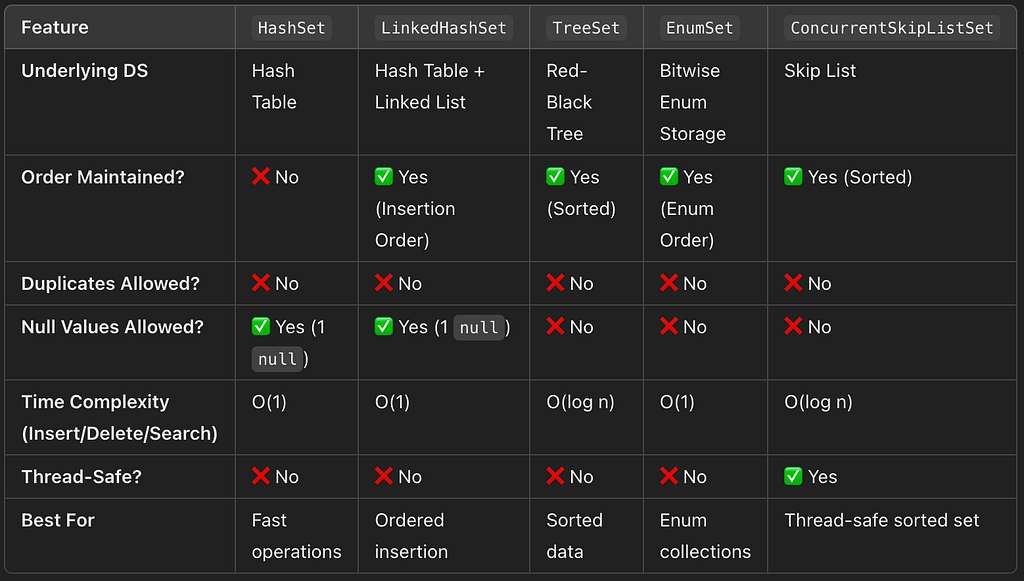Viewport: 1024px width, 581px height.
Task: Click green checkmark for TreeSet Order Maintained
Action: tap(555, 176)
